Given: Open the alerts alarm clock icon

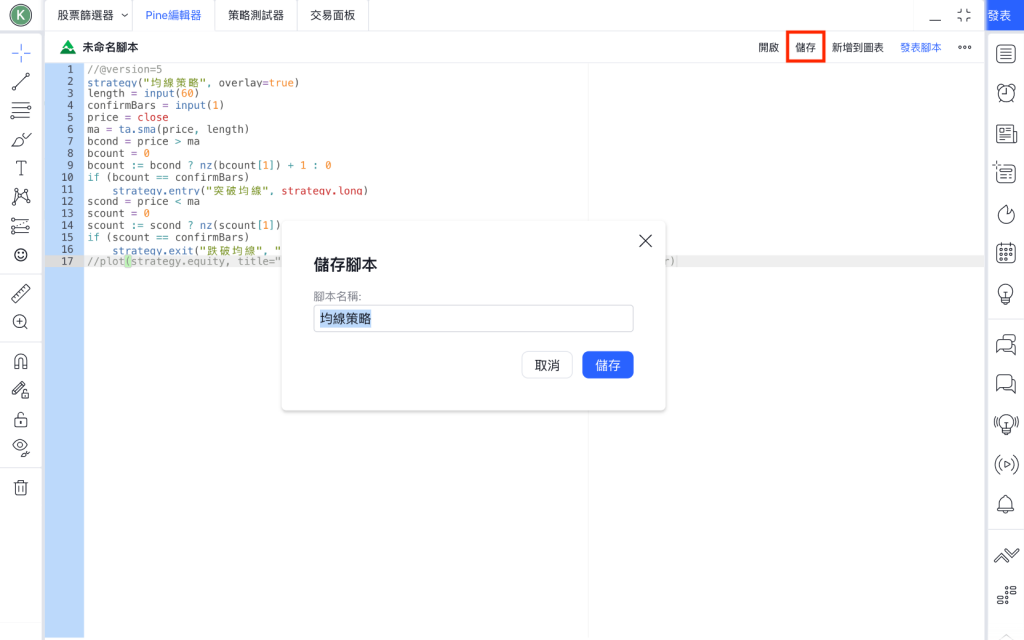Looking at the screenshot, I should [1006, 93].
